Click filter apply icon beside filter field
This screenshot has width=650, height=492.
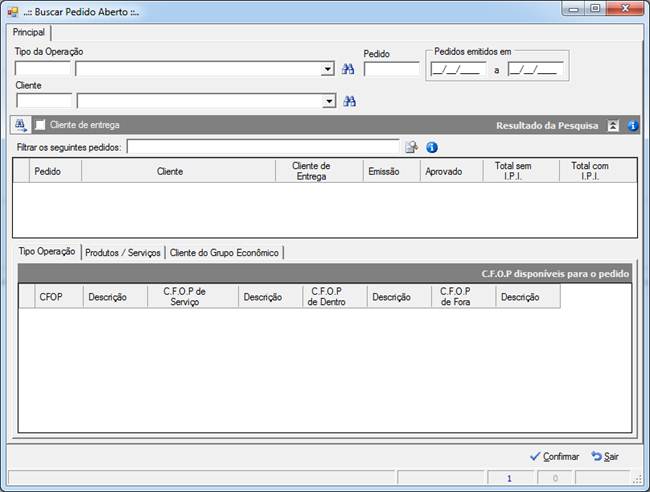411,147
